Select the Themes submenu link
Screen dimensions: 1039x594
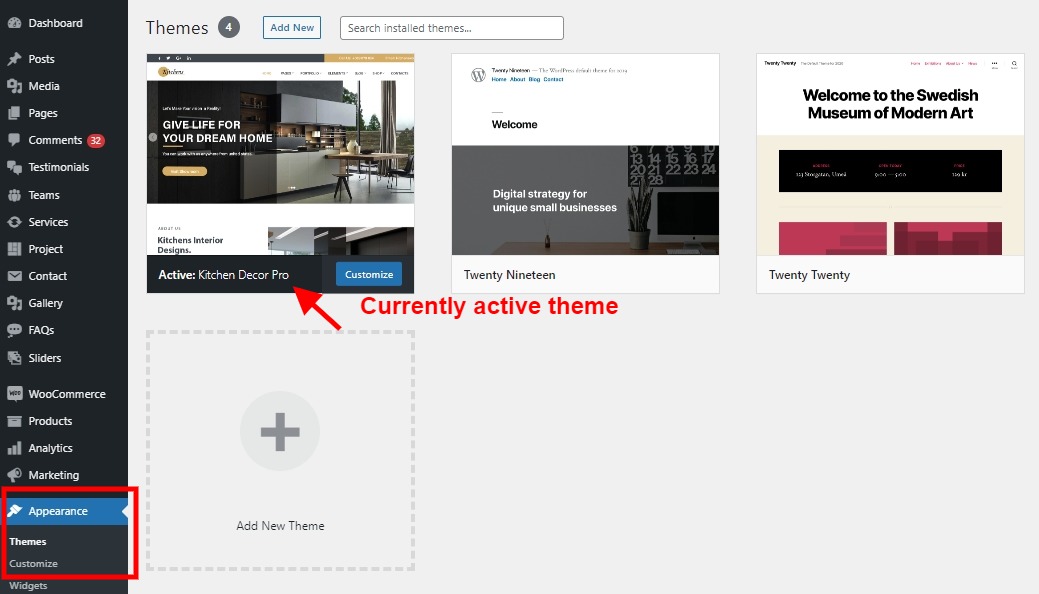pyautogui.click(x=28, y=542)
